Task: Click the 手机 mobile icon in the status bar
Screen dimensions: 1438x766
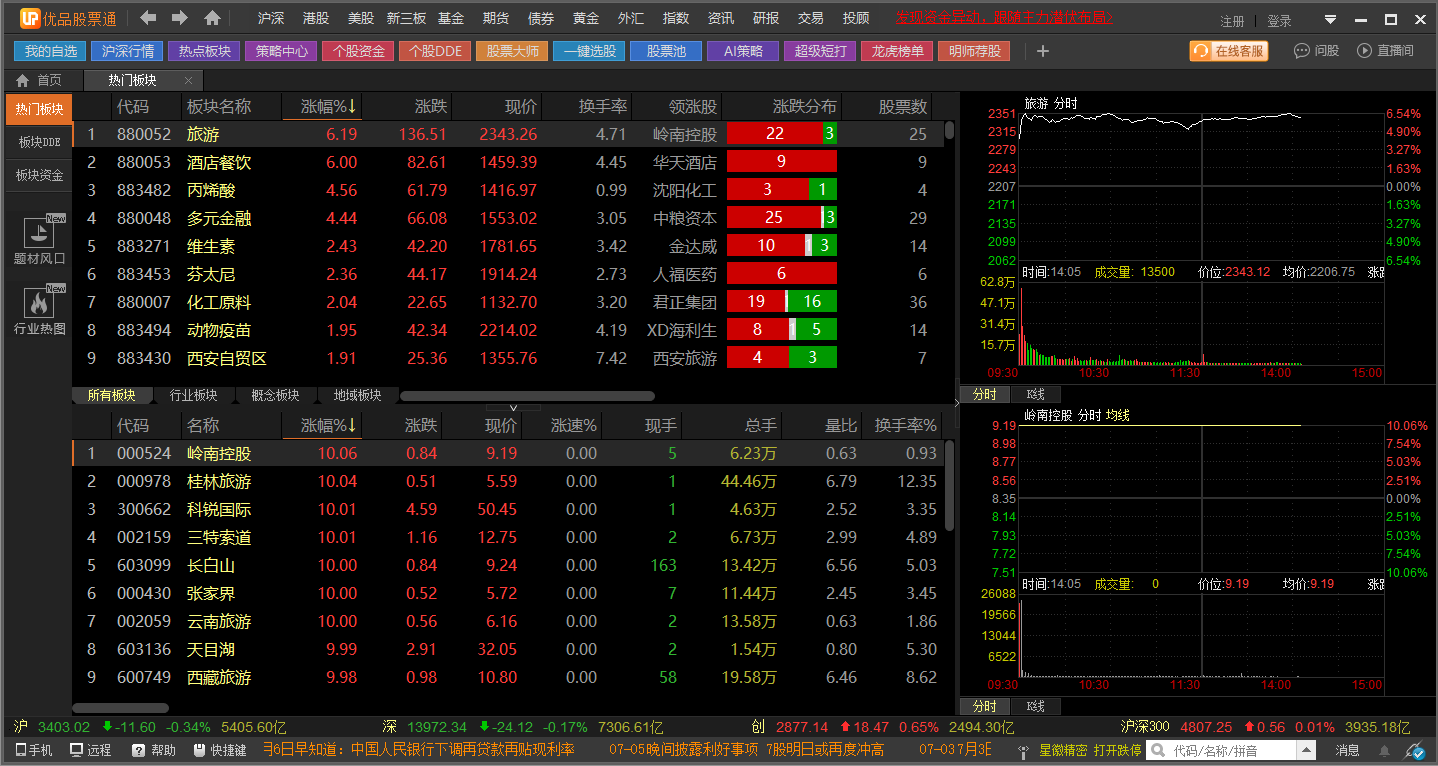Action: pyautogui.click(x=33, y=750)
